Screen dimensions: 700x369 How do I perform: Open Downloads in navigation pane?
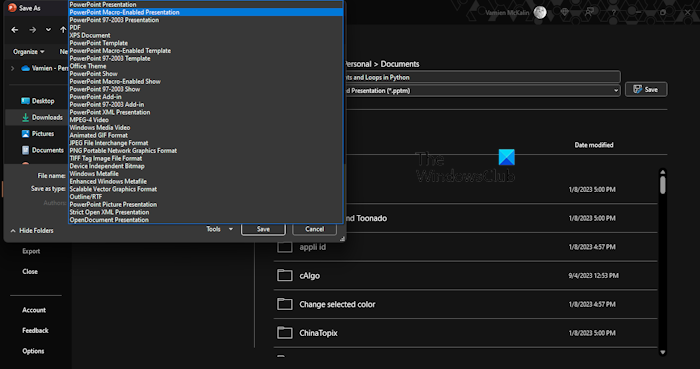click(x=42, y=117)
